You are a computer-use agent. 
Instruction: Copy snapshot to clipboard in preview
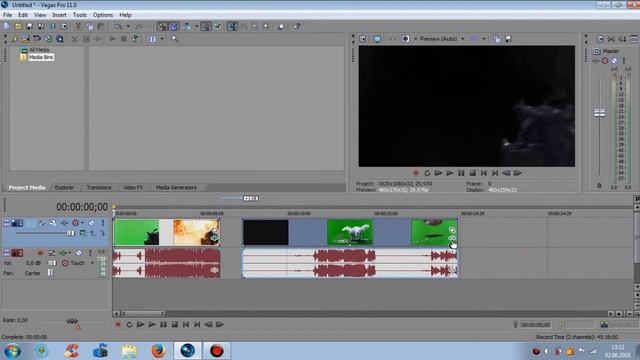point(496,39)
